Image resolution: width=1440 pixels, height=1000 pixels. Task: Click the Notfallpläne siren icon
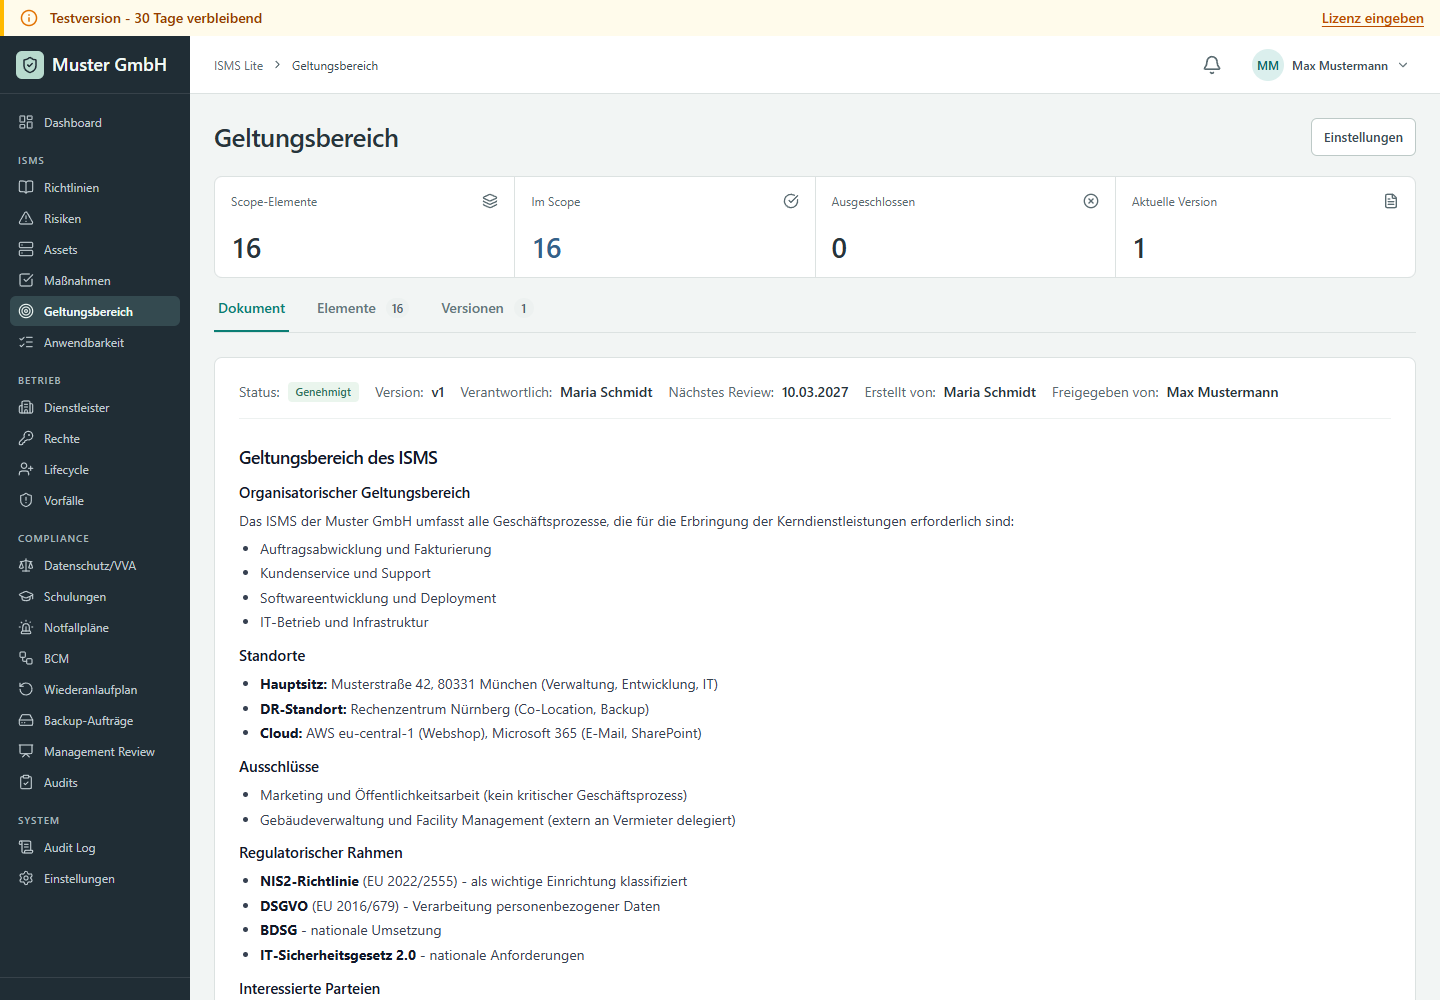click(x=26, y=627)
